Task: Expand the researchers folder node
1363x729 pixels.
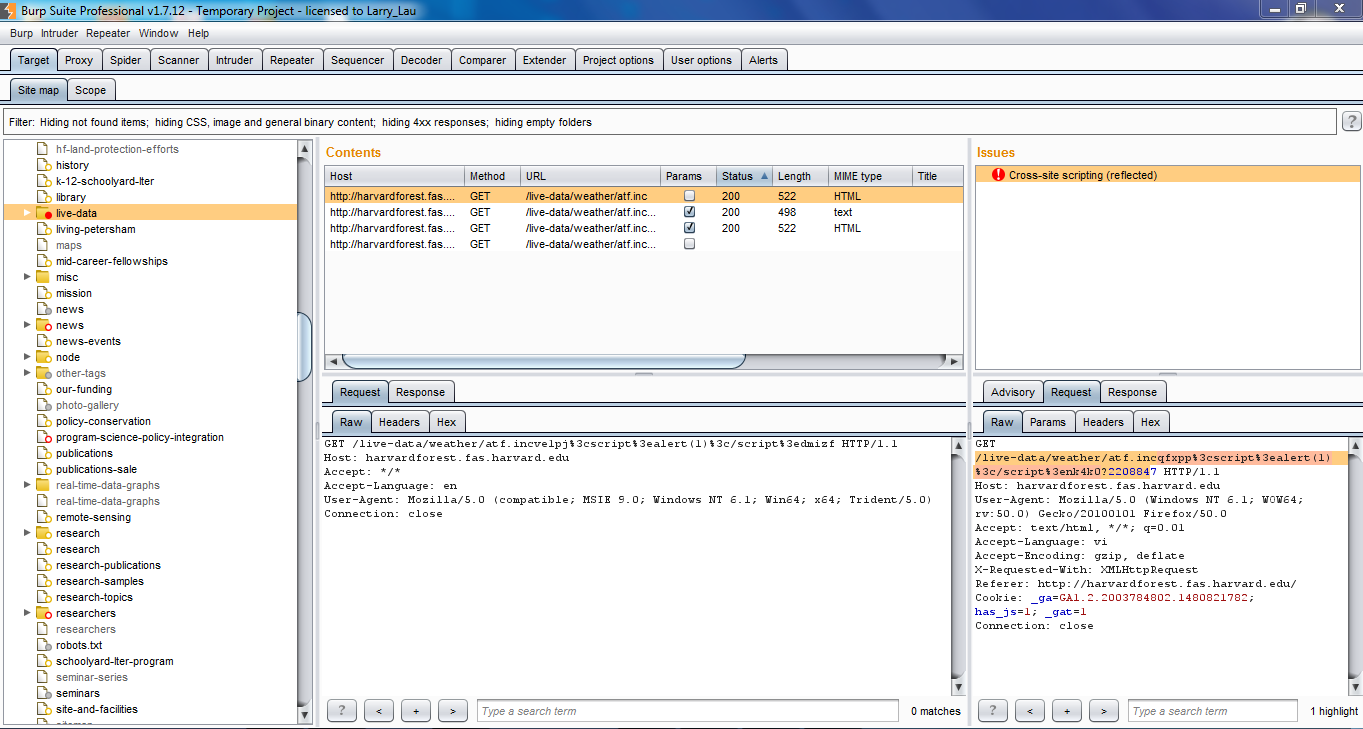Action: (27, 613)
